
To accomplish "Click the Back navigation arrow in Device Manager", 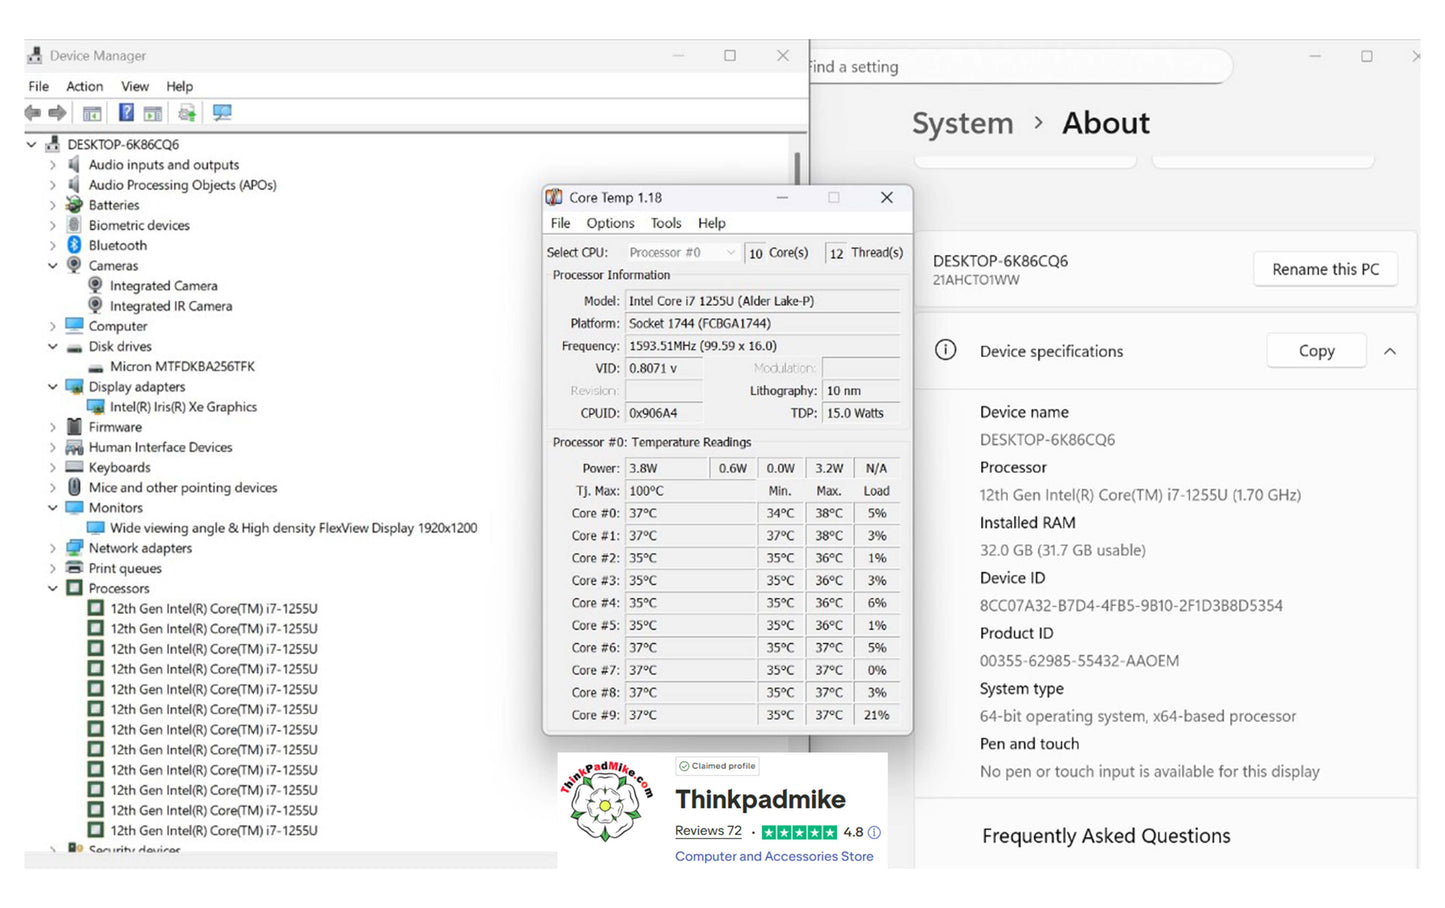I will [32, 112].
